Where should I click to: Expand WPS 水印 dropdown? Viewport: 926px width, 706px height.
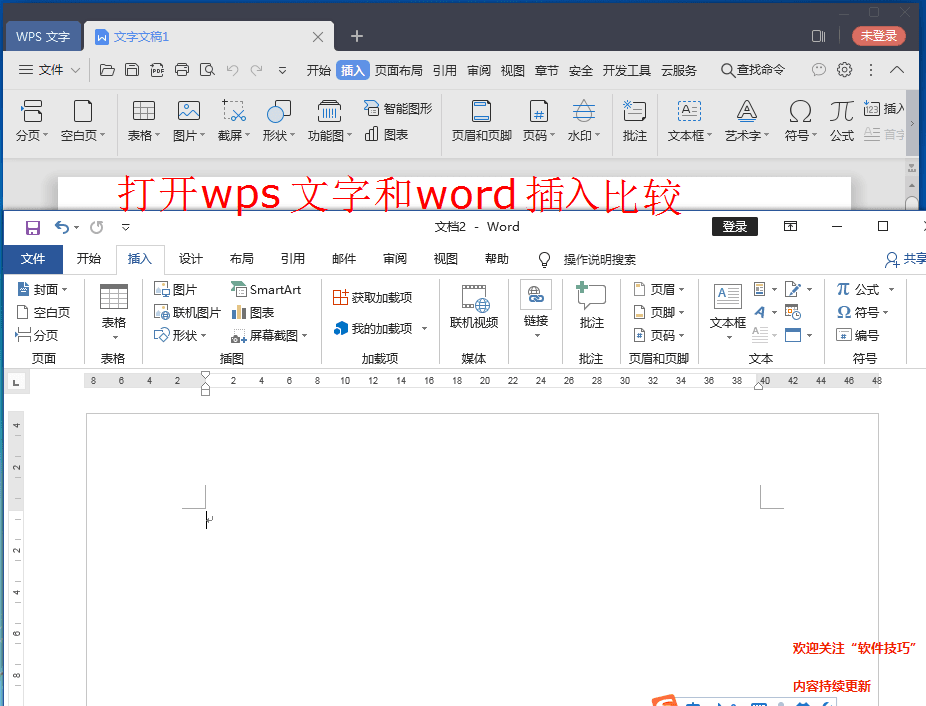598,135
